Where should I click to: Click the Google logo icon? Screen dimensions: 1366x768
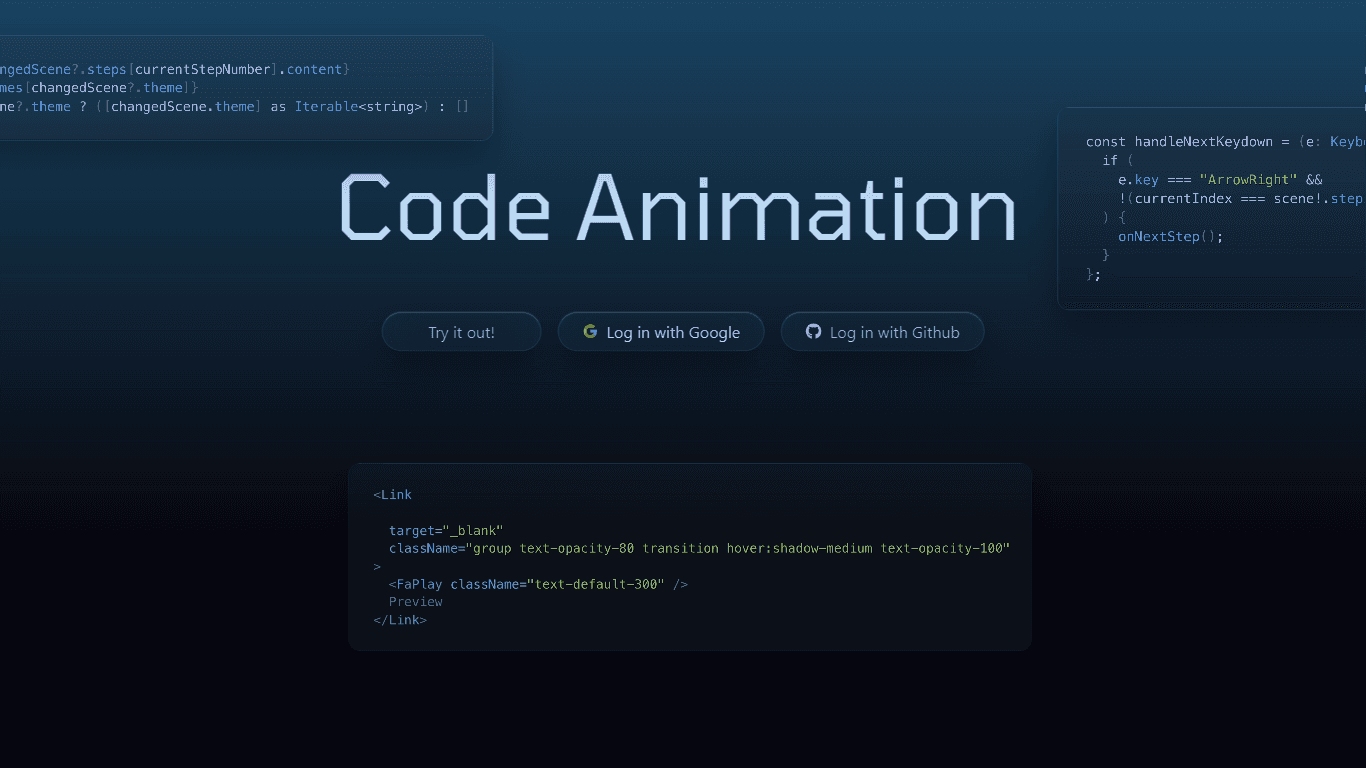[590, 332]
